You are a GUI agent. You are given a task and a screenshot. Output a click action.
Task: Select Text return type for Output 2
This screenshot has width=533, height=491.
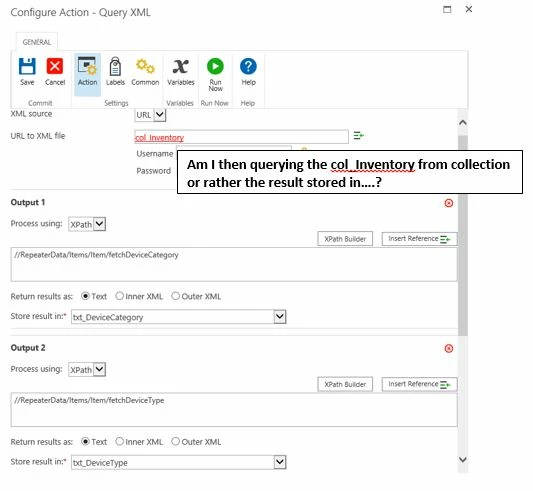[x=85, y=442]
